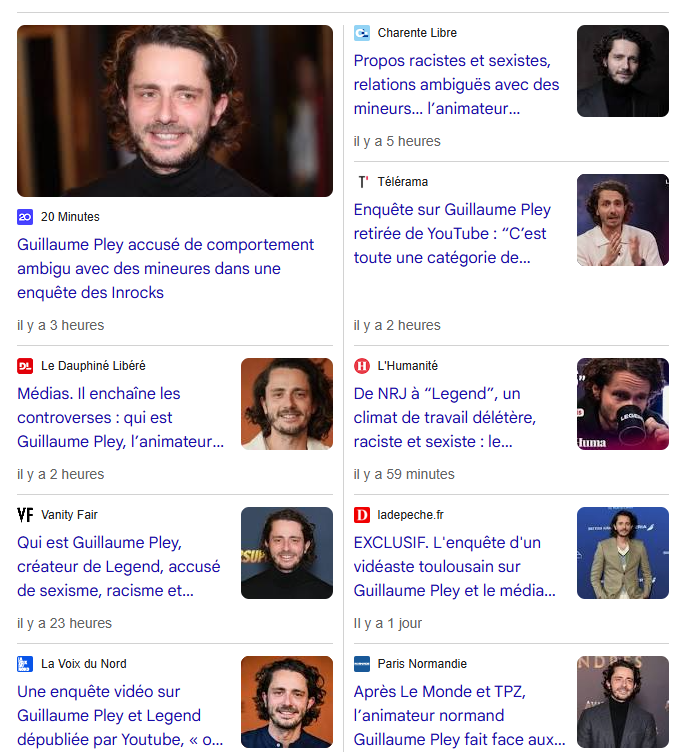Click the '20 Minutes' source name
Image resolution: width=684 pixels, height=752 pixels.
70,217
